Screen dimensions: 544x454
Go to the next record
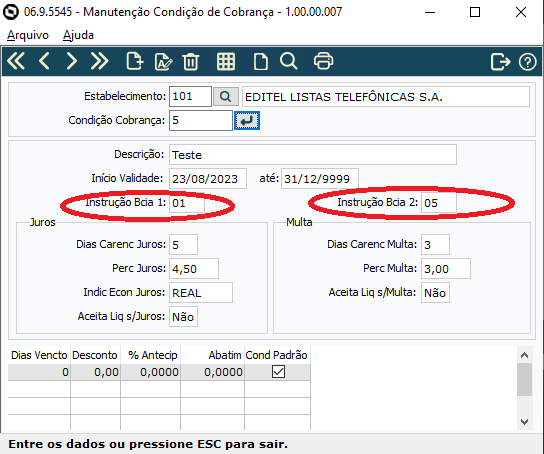pyautogui.click(x=71, y=61)
